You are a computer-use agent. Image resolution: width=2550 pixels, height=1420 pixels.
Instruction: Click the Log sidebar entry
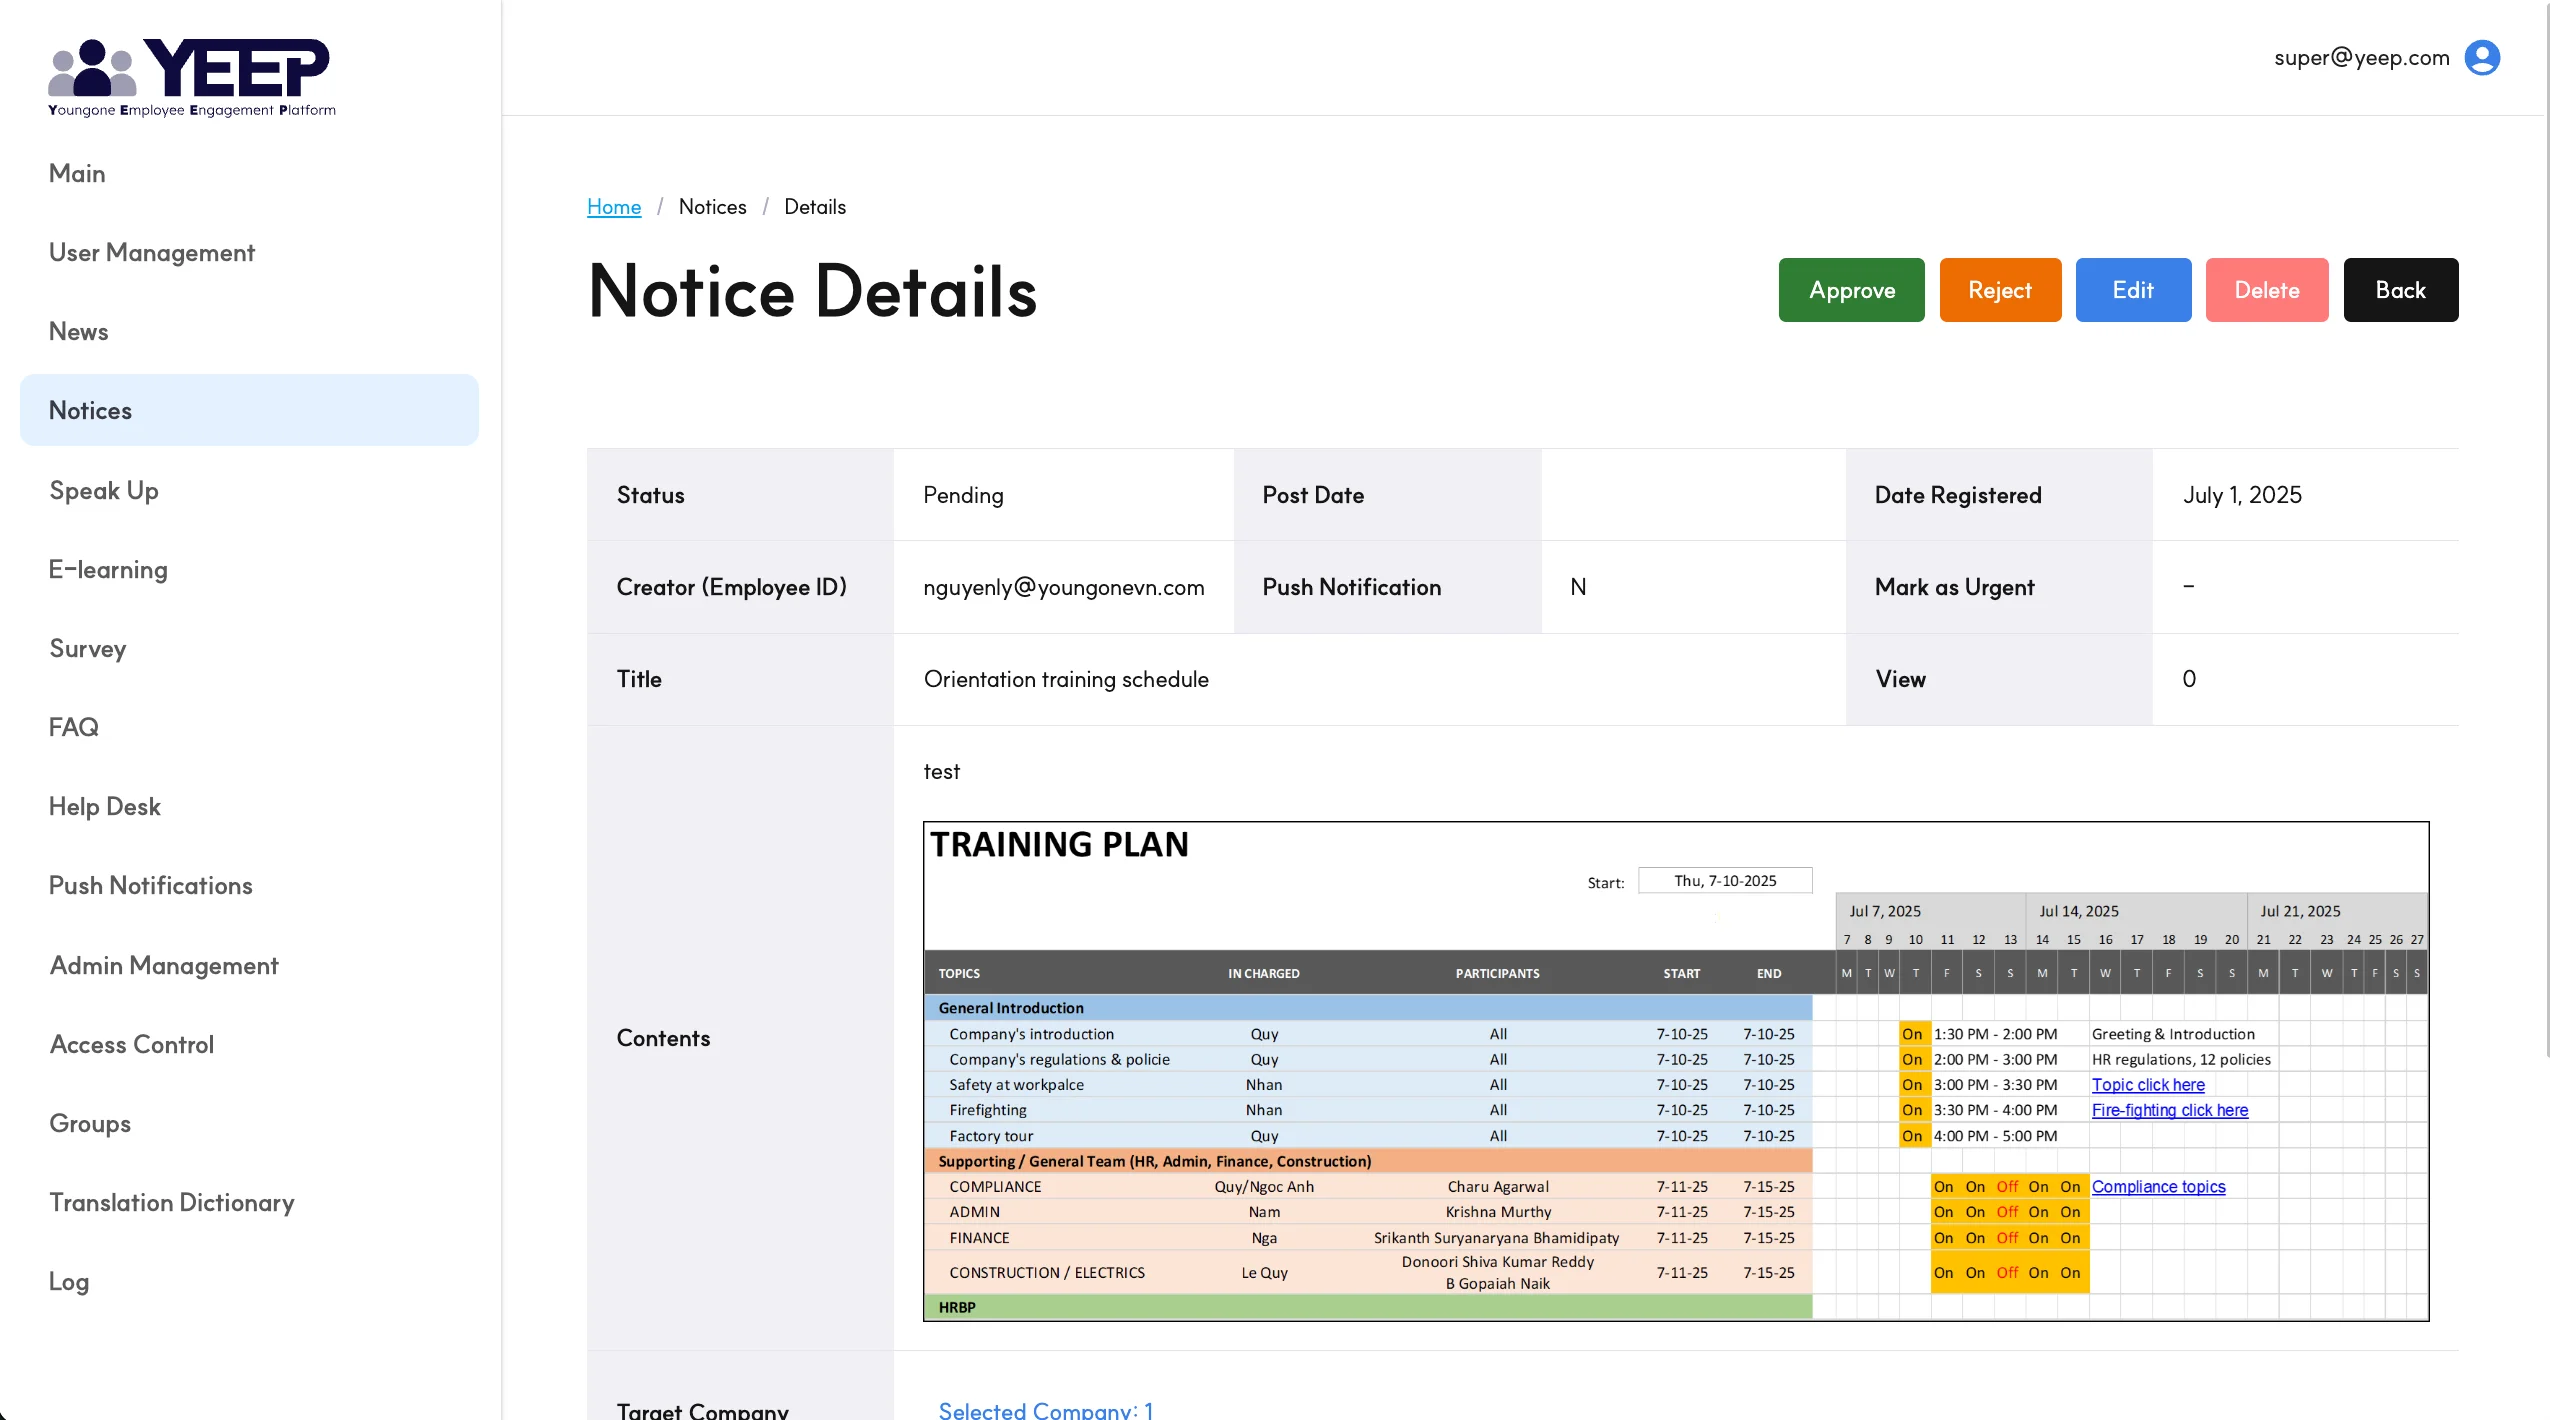tap(69, 1281)
